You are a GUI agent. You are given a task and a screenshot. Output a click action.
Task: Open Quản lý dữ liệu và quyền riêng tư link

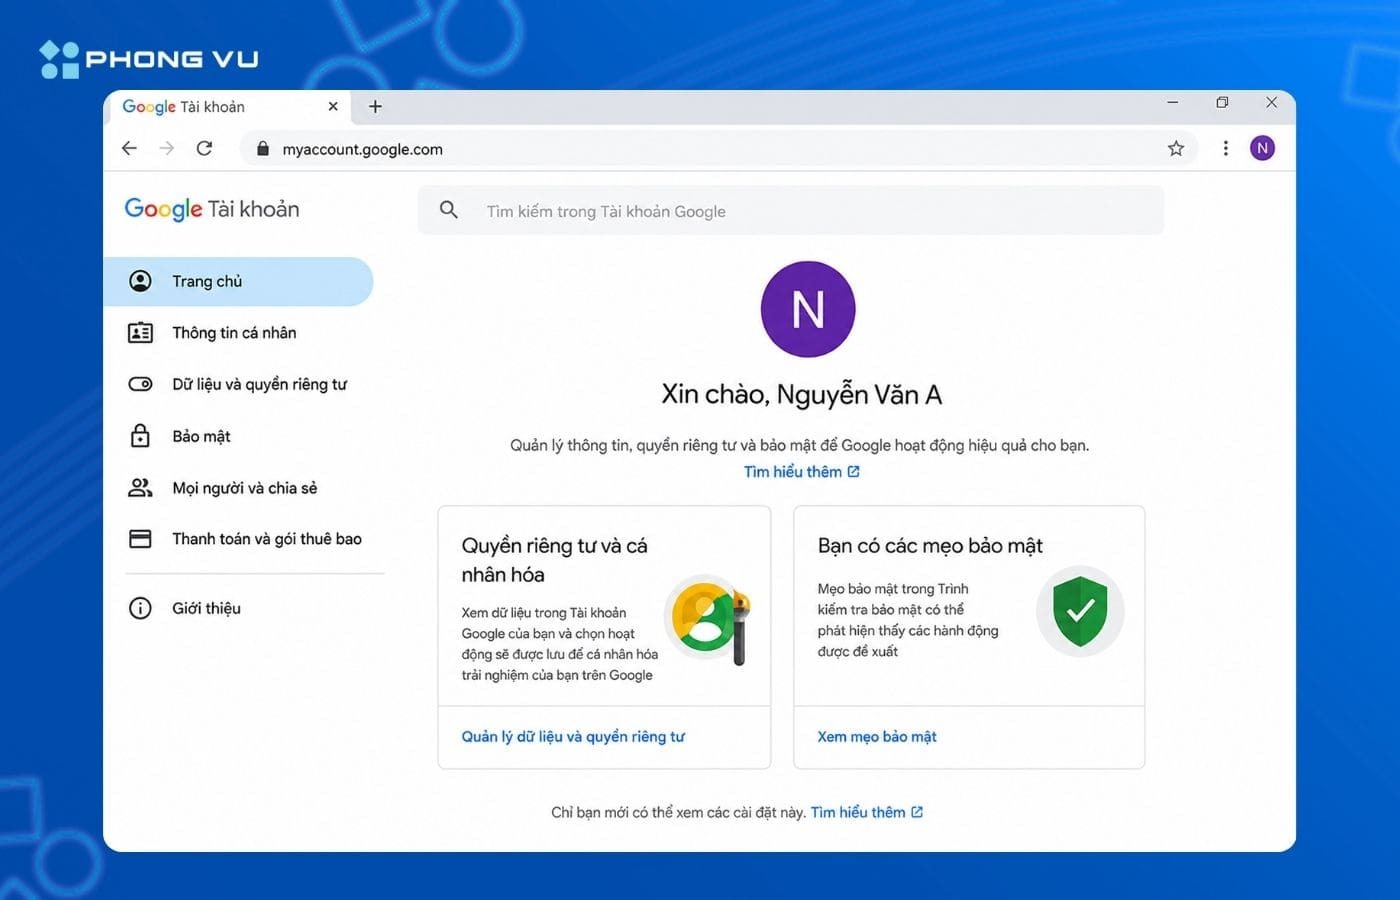pos(573,737)
